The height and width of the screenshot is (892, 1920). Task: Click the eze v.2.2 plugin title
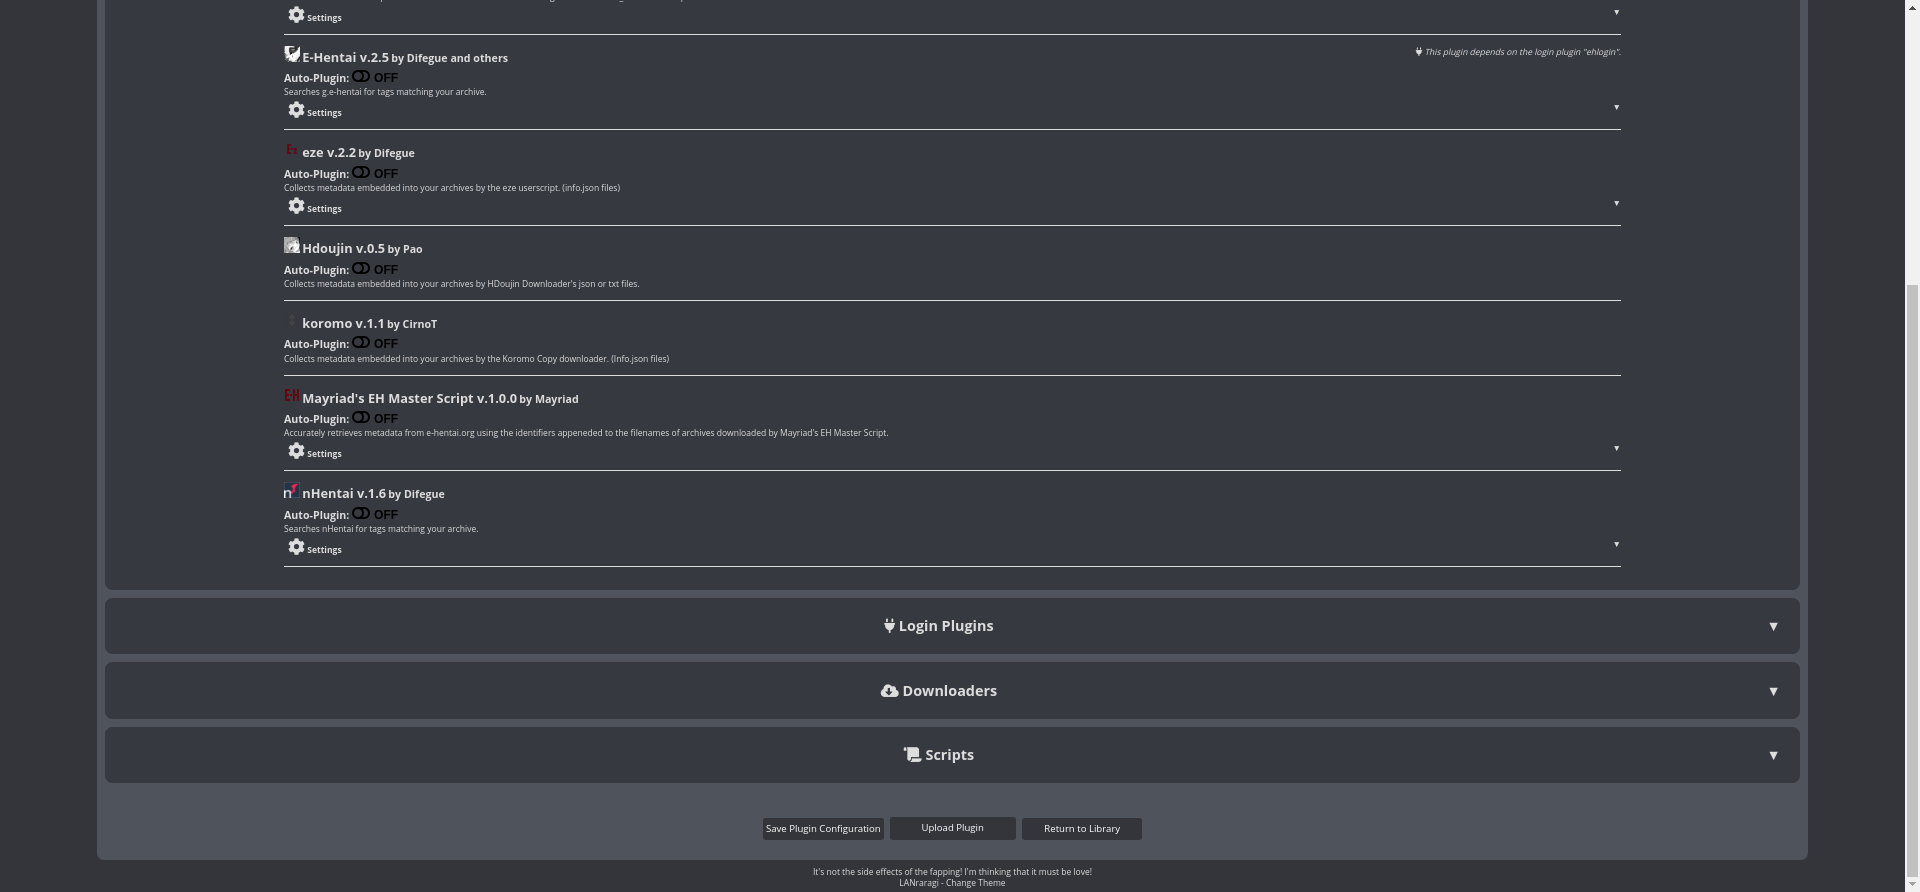(329, 153)
